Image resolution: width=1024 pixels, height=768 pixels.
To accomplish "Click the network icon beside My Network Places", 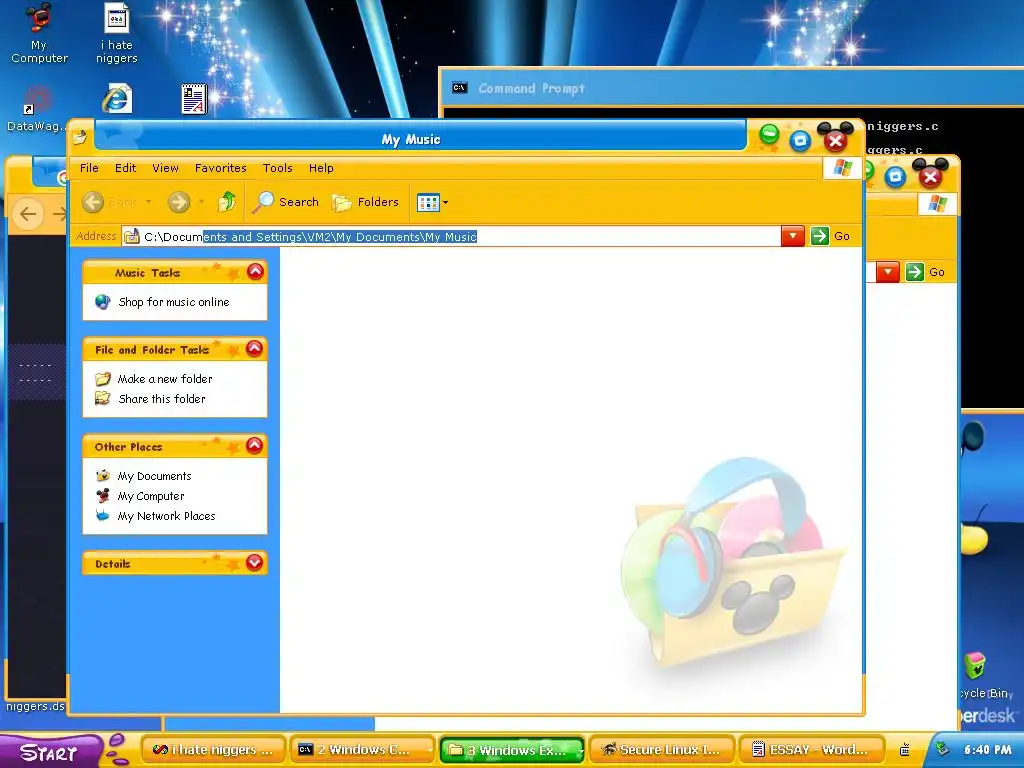I will pyautogui.click(x=103, y=515).
